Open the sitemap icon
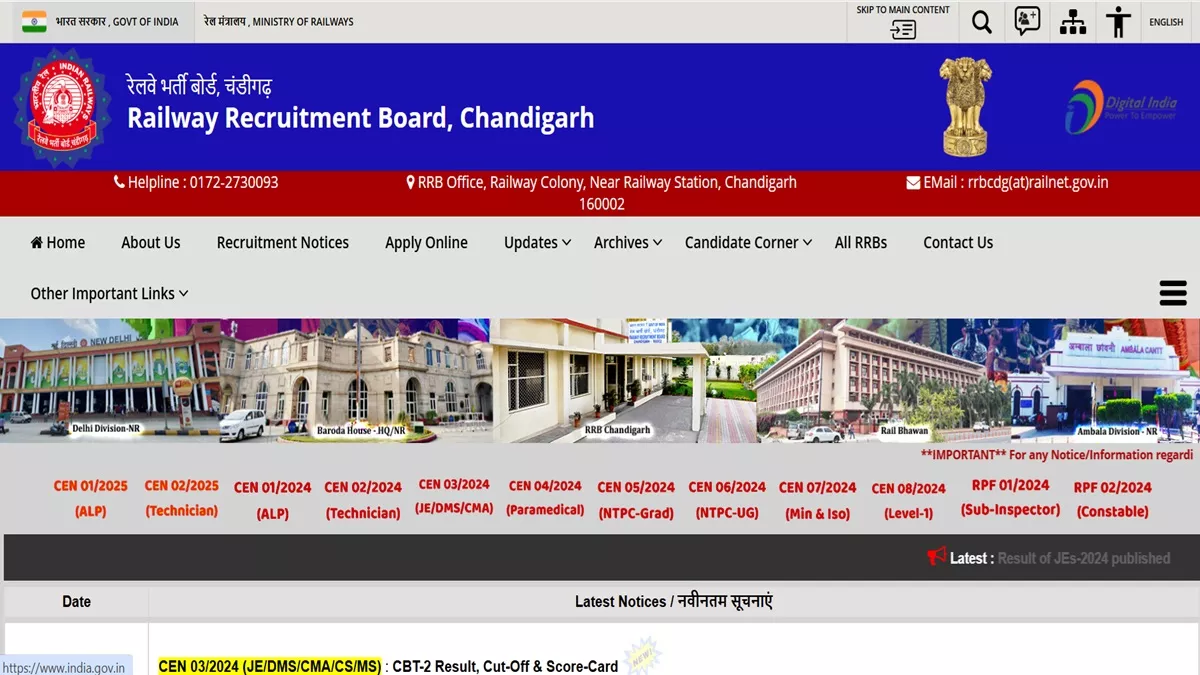The height and width of the screenshot is (675, 1200). click(x=1073, y=21)
